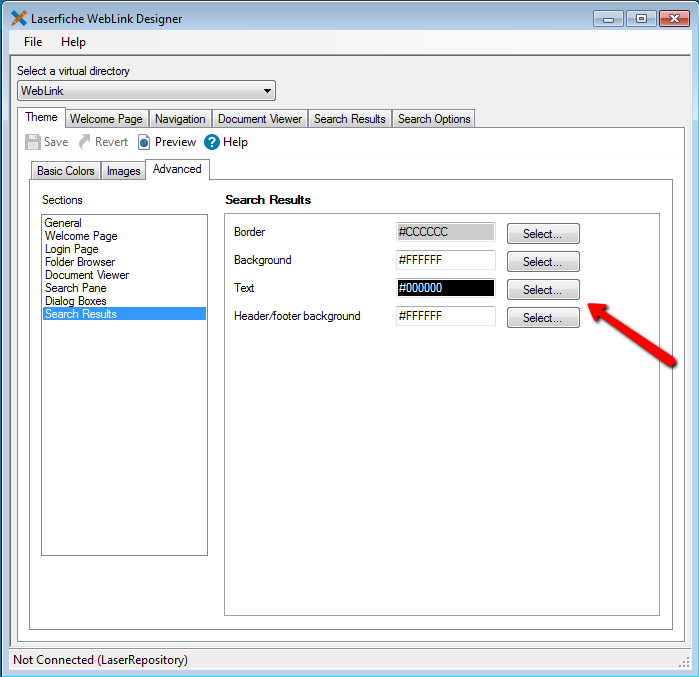Click the Preview toolbar label
The width and height of the screenshot is (699, 677).
coord(175,142)
